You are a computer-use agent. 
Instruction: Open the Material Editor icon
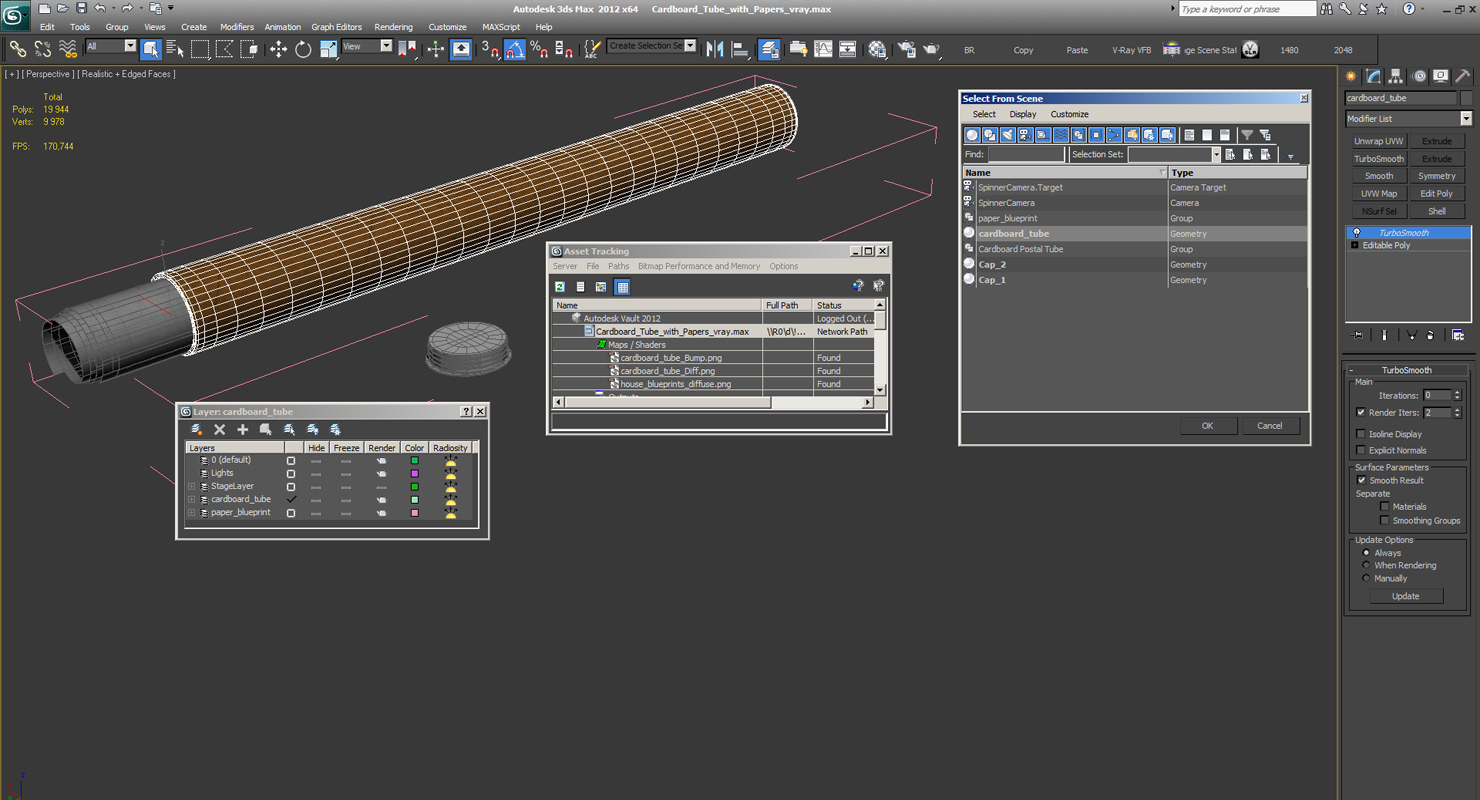point(877,49)
